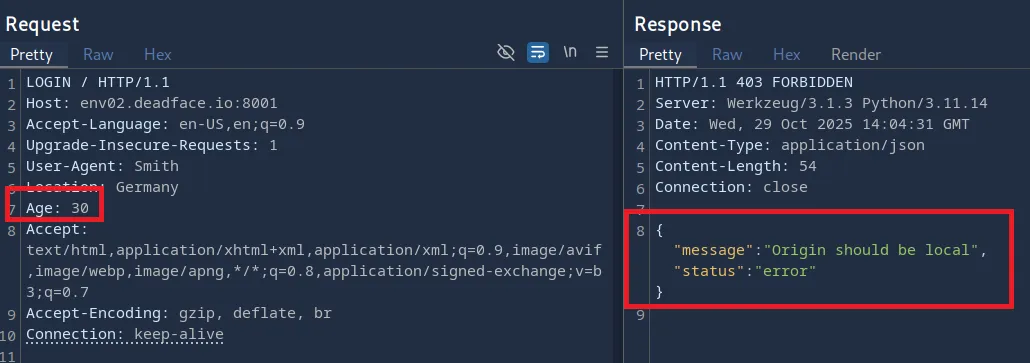Toggle hide non-printable characters eye icon

click(506, 53)
